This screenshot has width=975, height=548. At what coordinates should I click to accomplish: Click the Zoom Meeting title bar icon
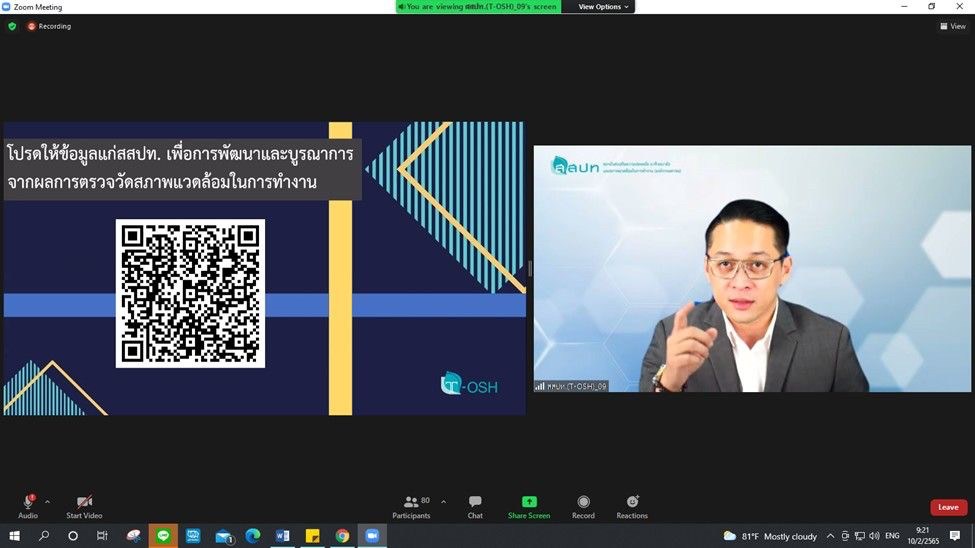(x=6, y=7)
